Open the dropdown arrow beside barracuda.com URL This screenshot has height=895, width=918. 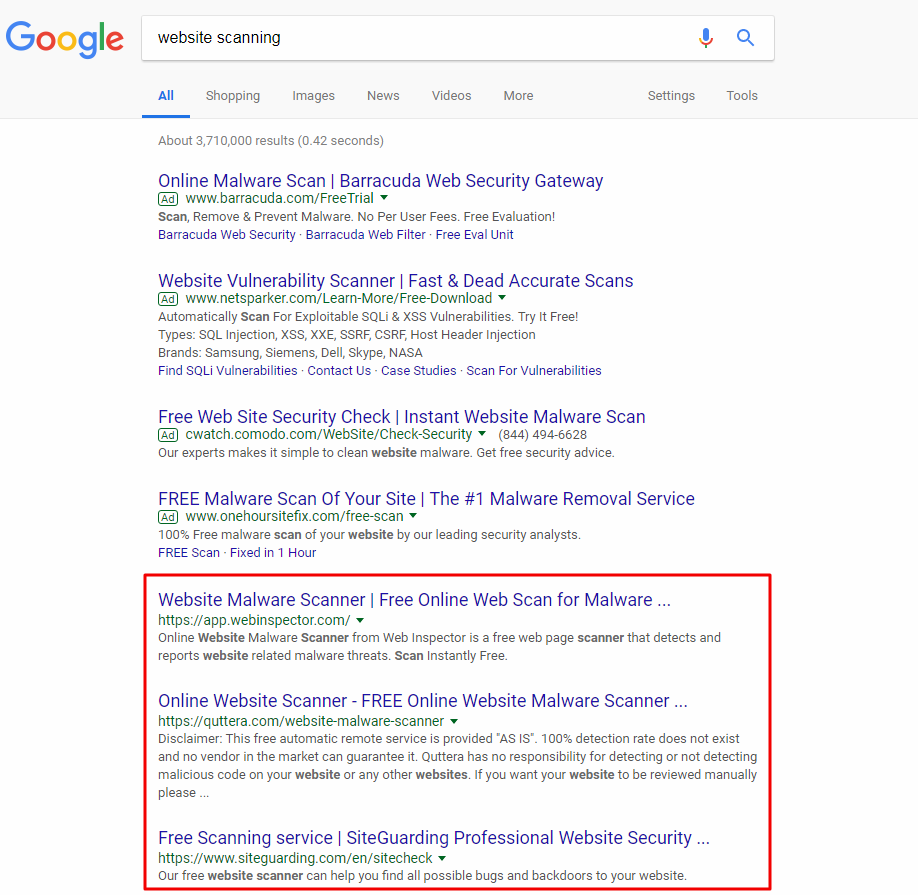point(383,198)
